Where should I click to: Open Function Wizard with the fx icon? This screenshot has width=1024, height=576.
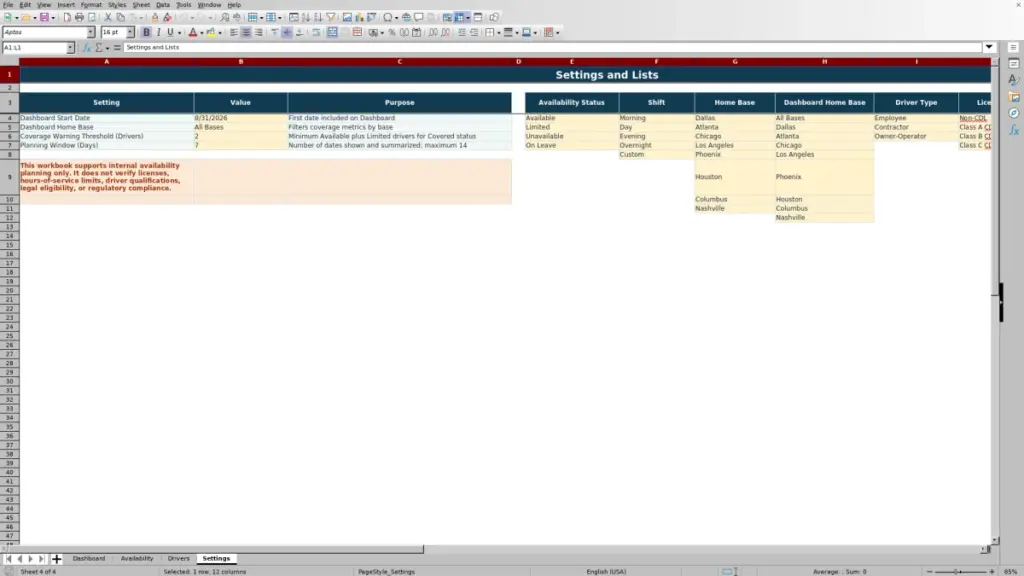pos(86,48)
